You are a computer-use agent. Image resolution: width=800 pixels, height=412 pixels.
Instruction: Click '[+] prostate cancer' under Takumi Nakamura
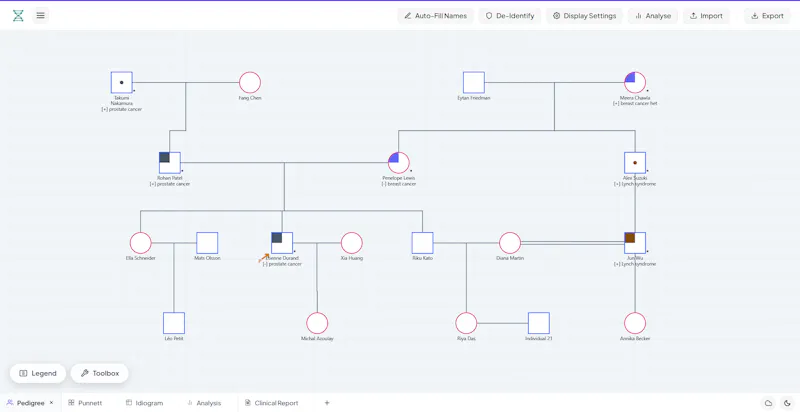click(x=121, y=109)
